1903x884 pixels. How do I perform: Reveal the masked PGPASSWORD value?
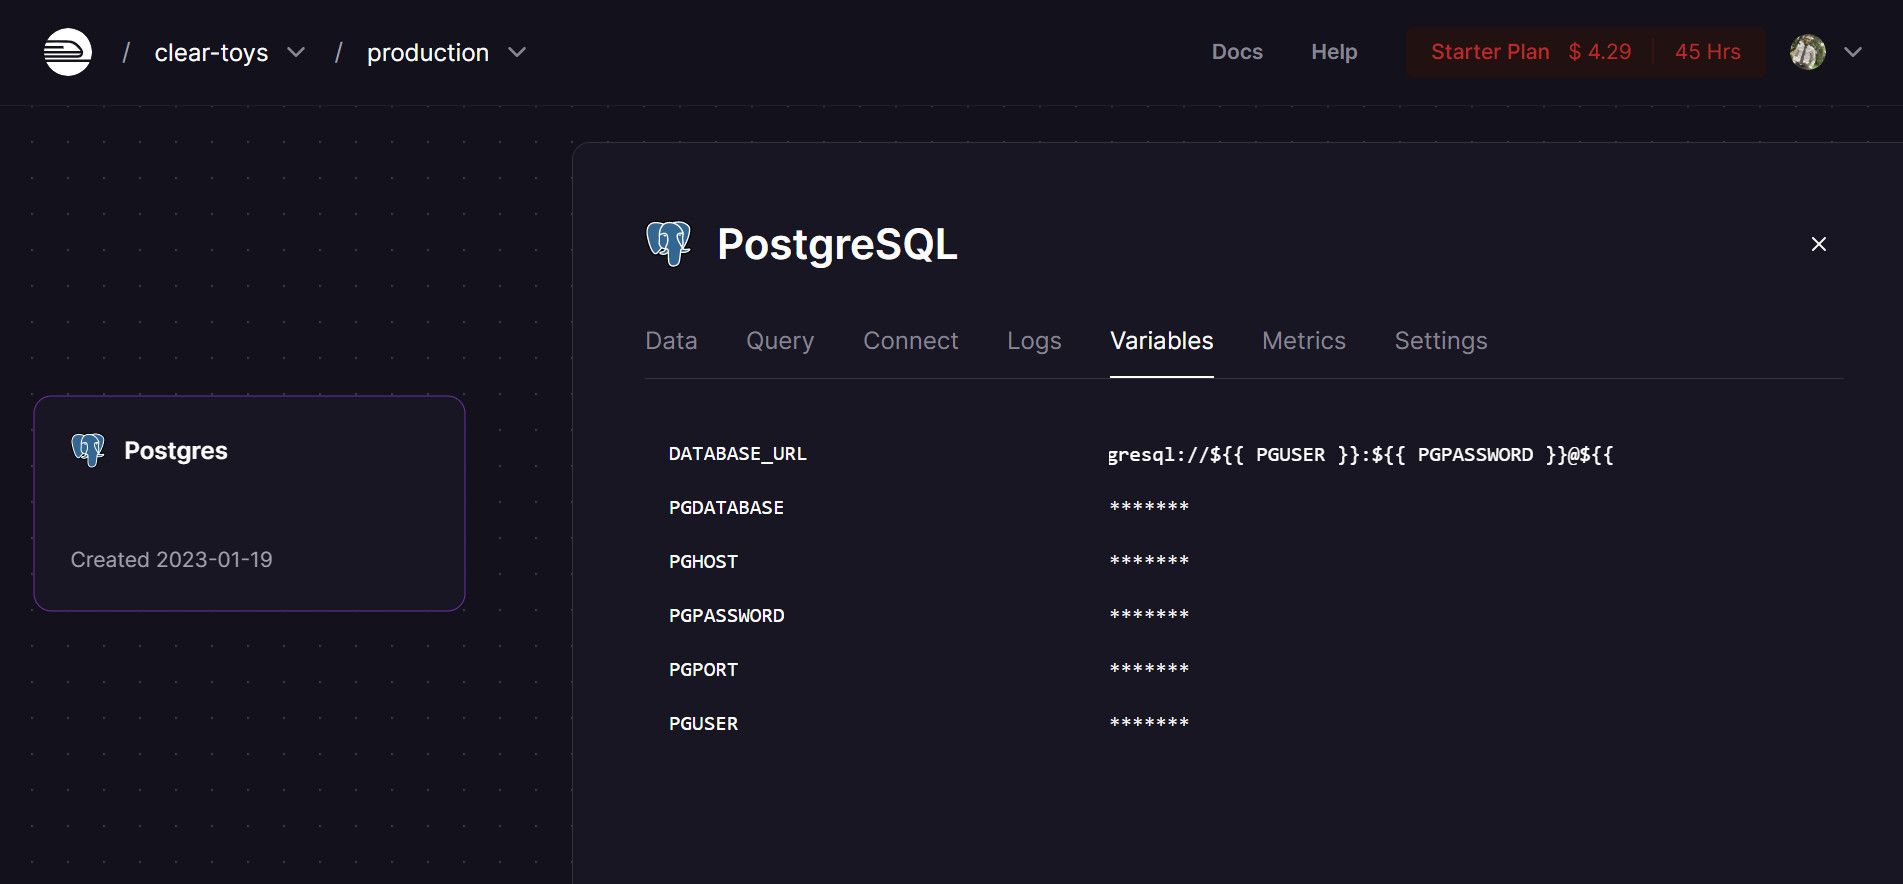pyautogui.click(x=1149, y=616)
